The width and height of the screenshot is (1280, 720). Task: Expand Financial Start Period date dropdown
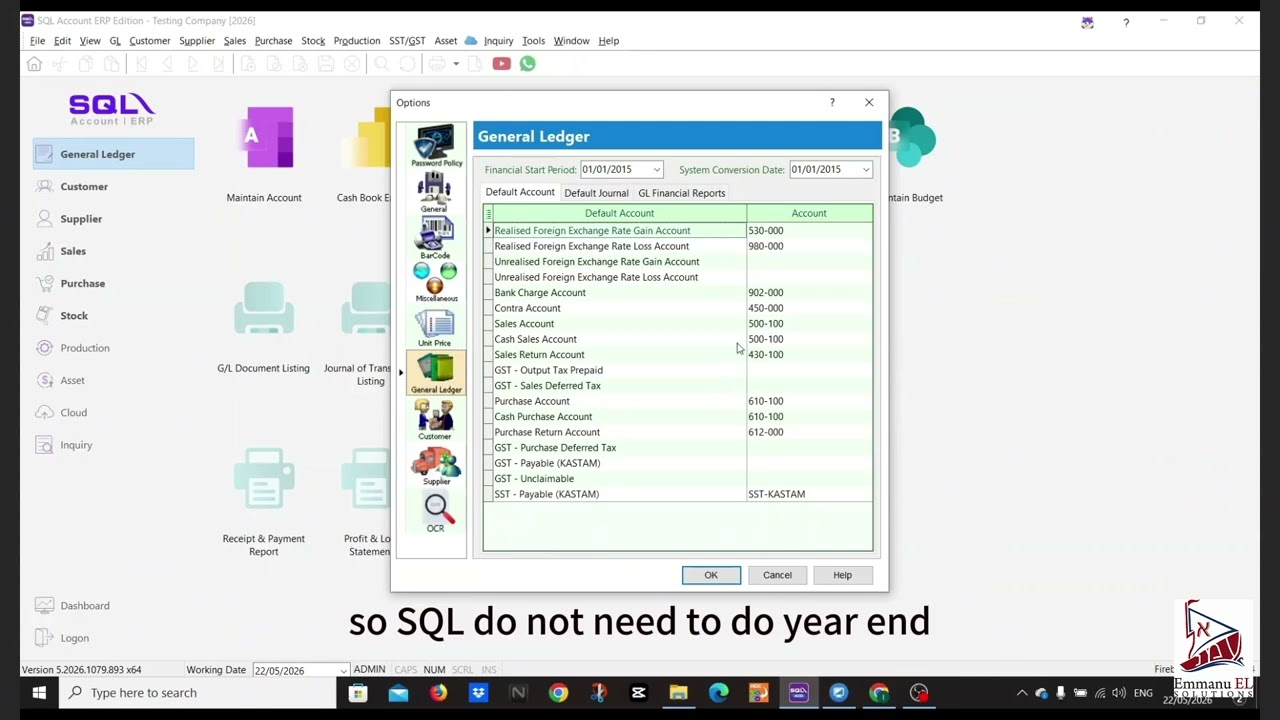click(656, 170)
